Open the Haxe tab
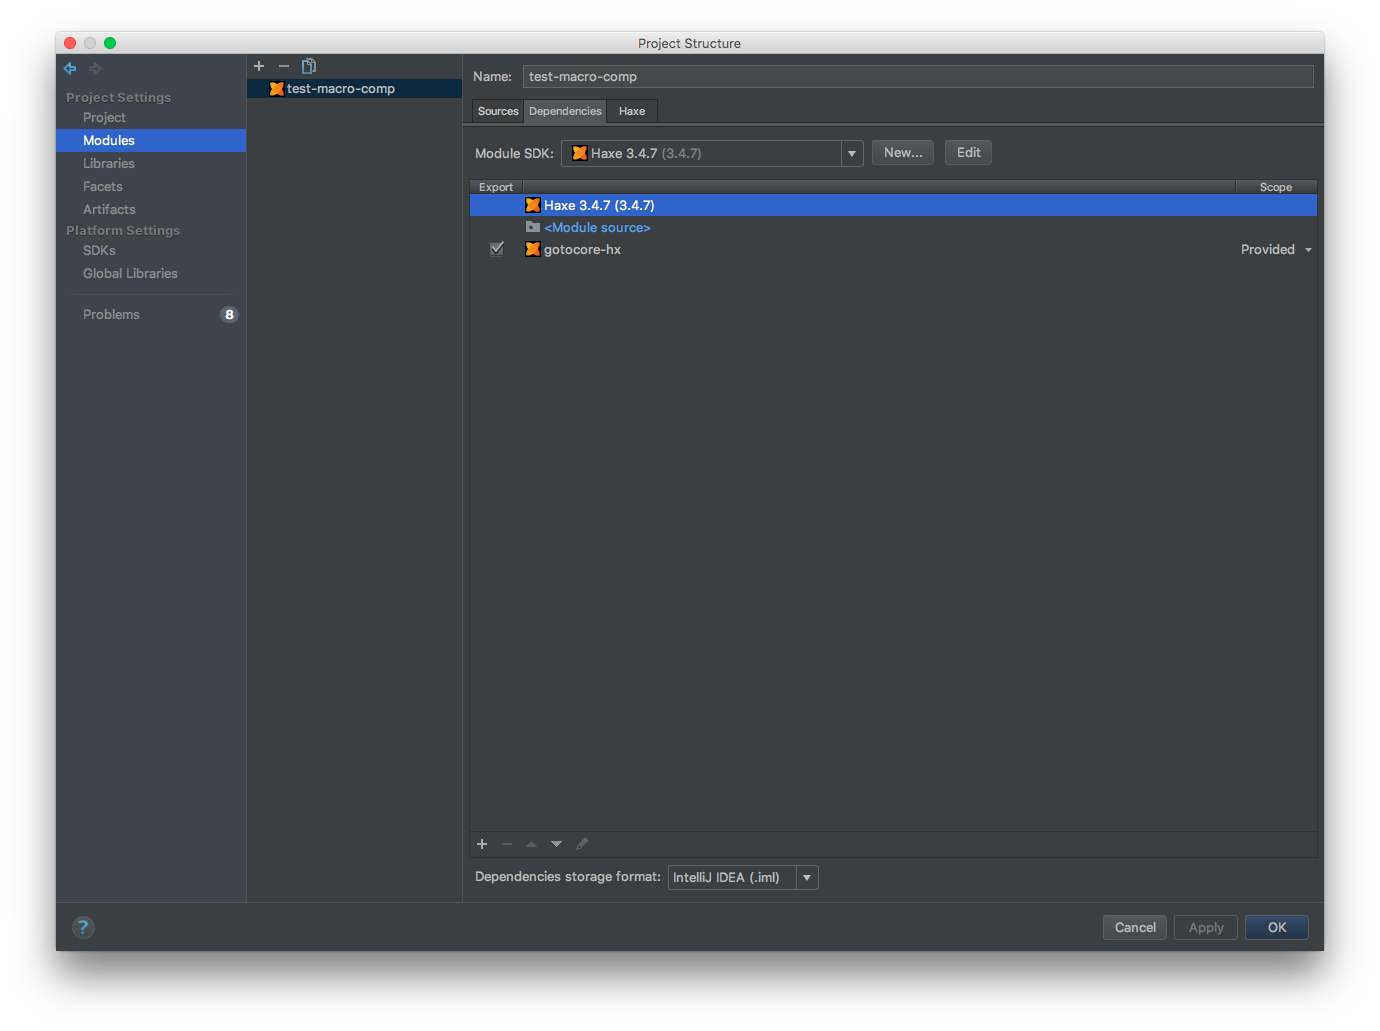 [x=631, y=111]
